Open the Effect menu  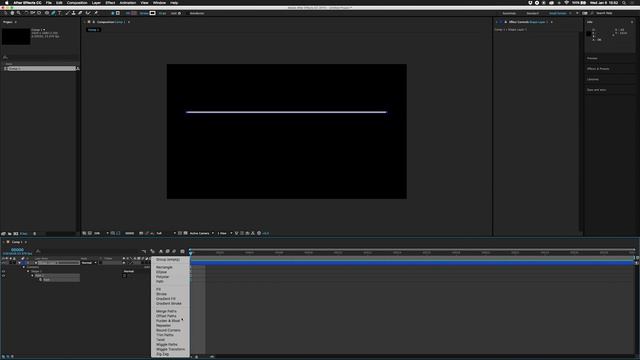(110, 3)
